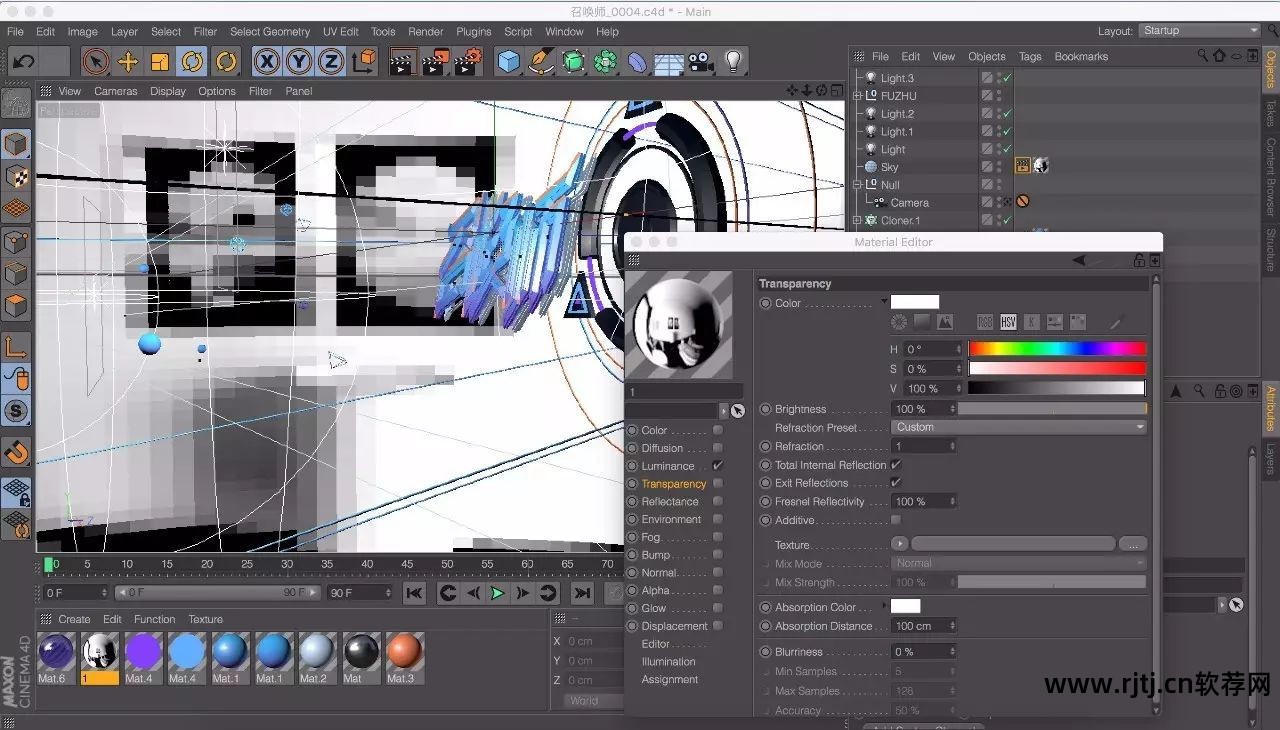Add a cube primitive from the toolbar

[509, 62]
